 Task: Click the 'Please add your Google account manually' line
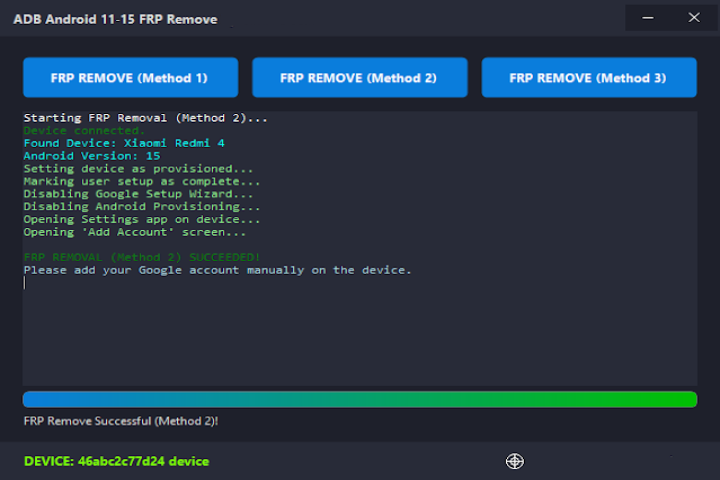click(217, 270)
